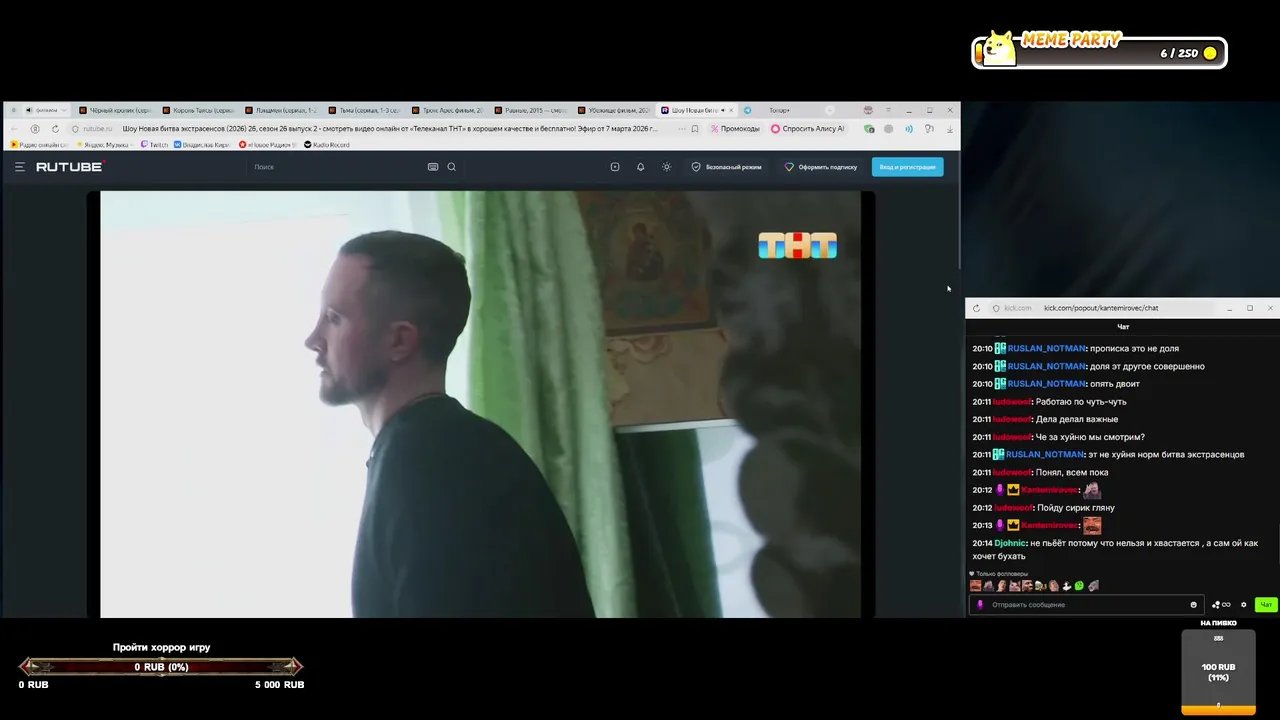The height and width of the screenshot is (720, 1280).
Task: Open on-screen keyboard icon in search
Action: (x=433, y=167)
